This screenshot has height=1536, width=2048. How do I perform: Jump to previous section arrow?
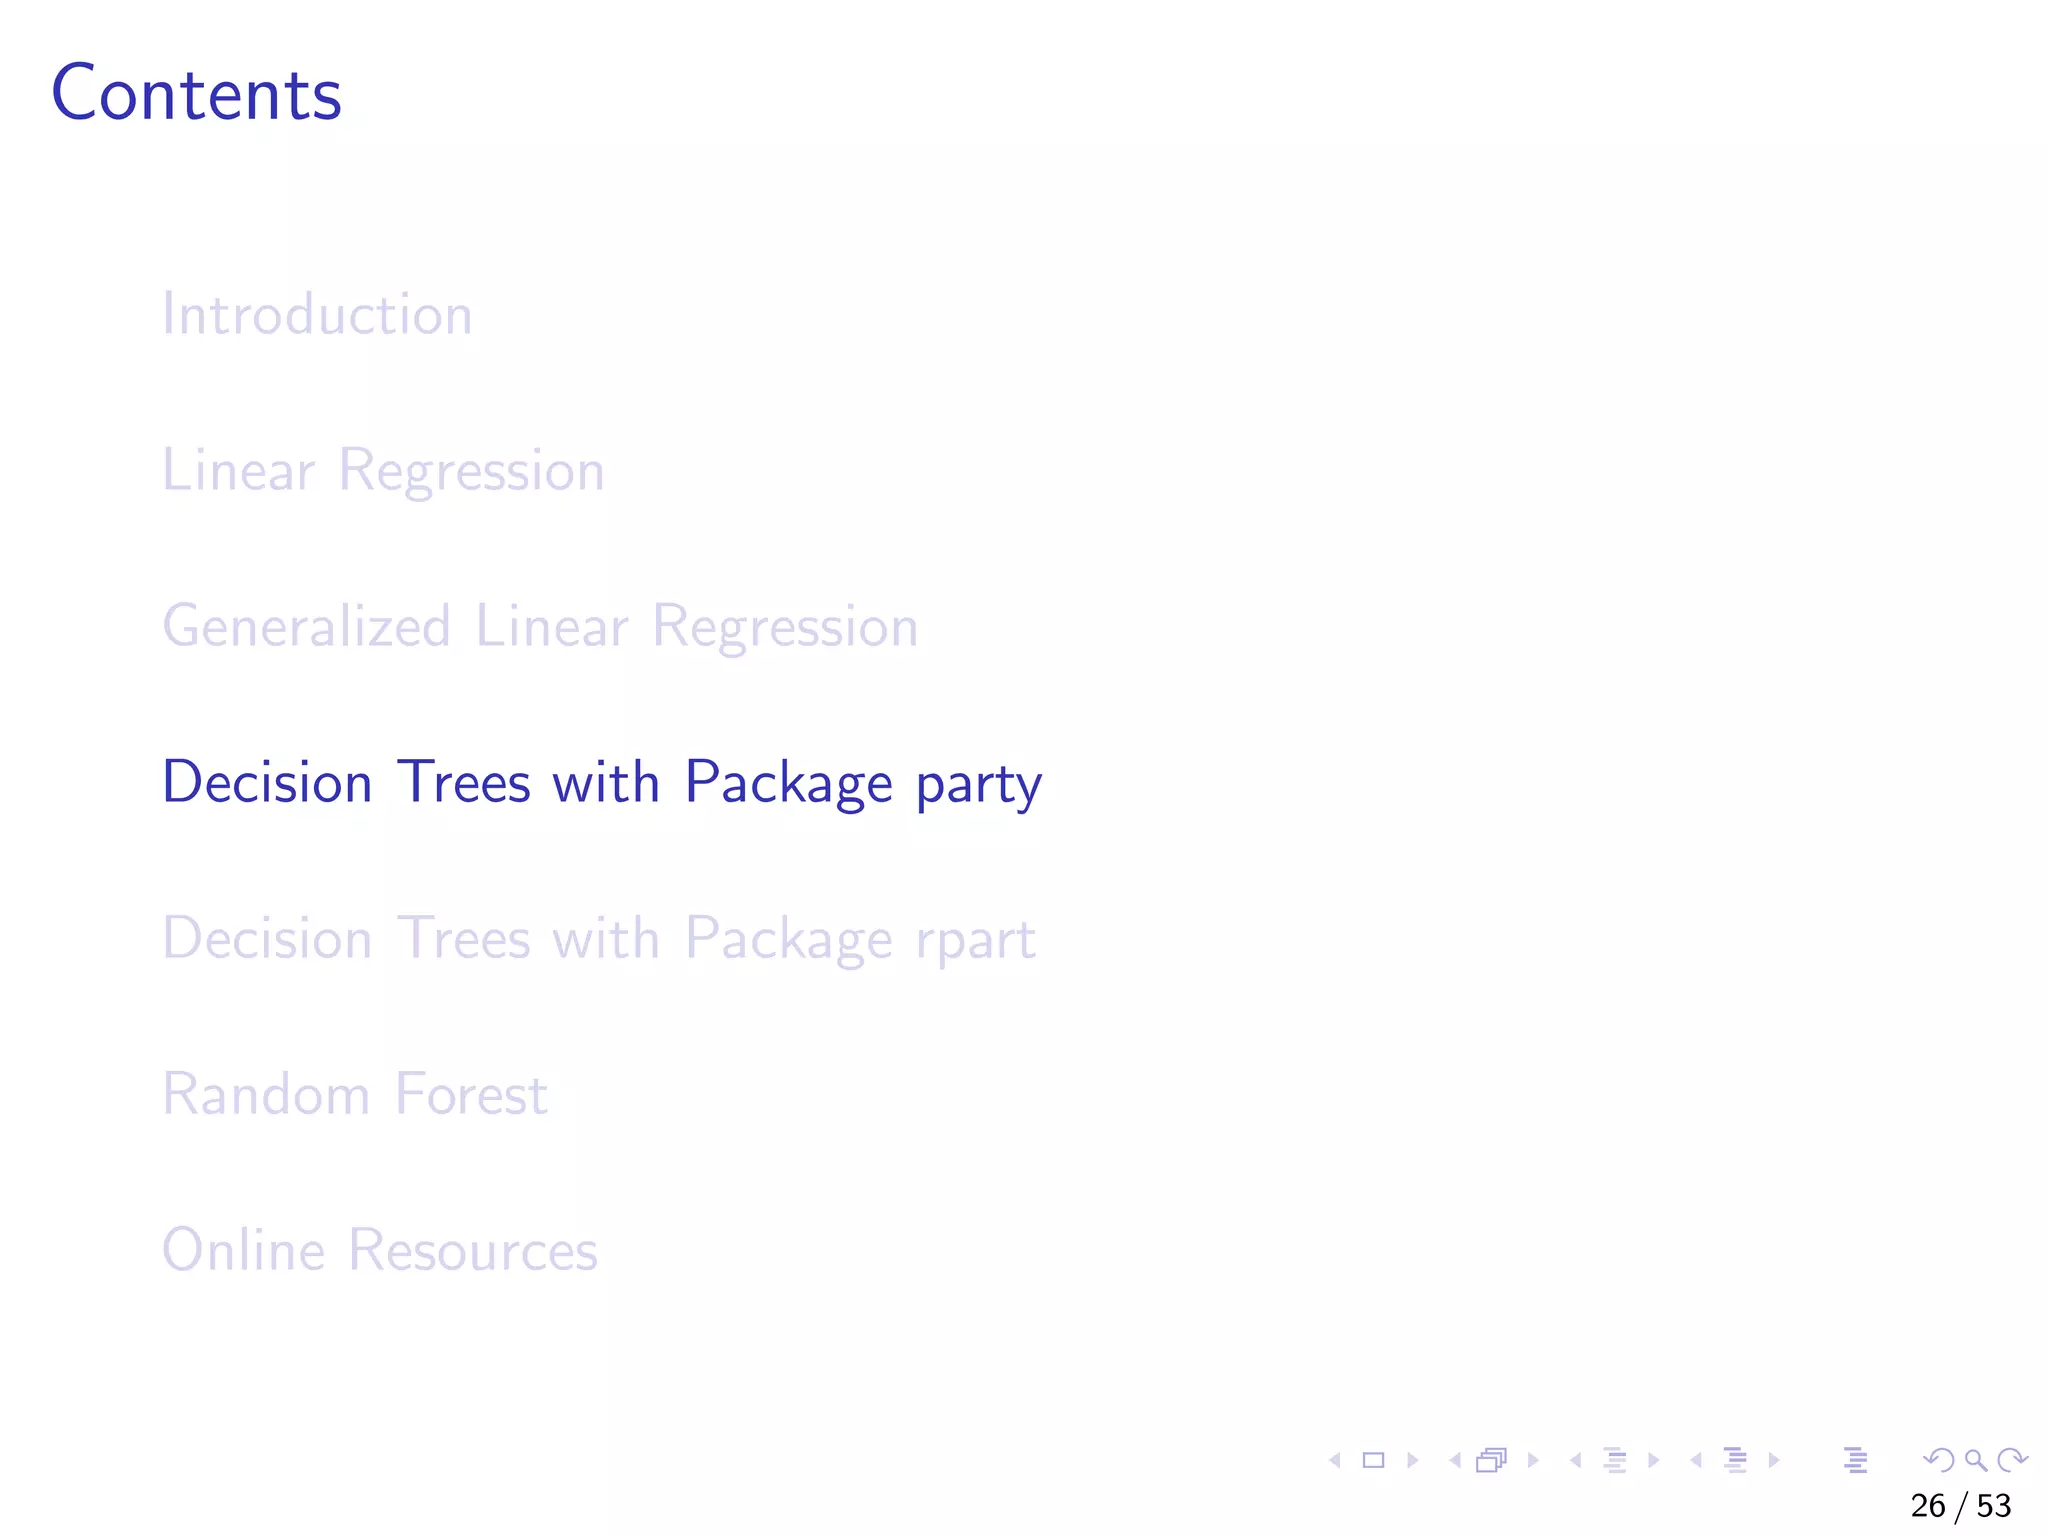pyautogui.click(x=1696, y=1461)
